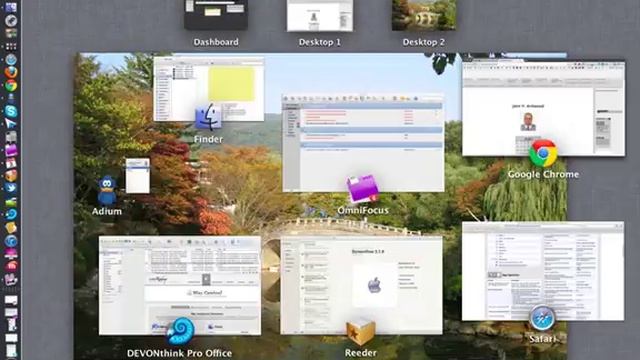640x360 pixels.
Task: Click the profile photo in Chrome window
Action: click(528, 121)
